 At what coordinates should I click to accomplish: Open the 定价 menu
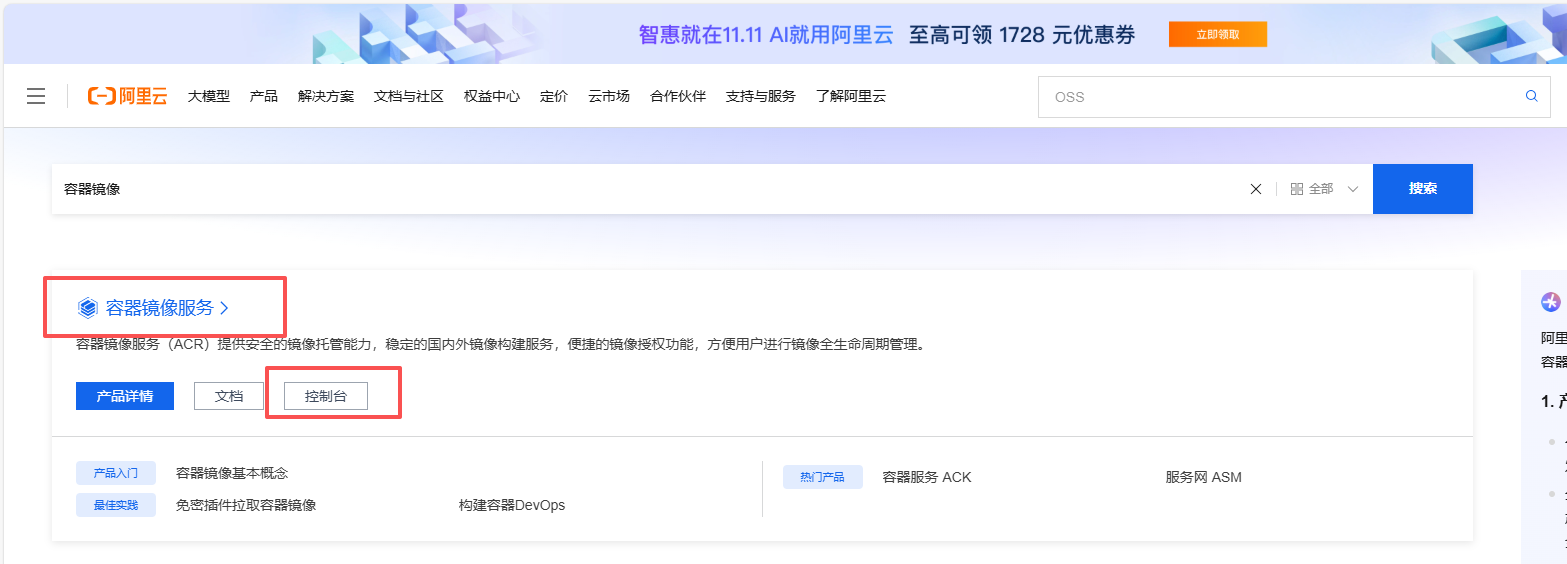pyautogui.click(x=554, y=96)
